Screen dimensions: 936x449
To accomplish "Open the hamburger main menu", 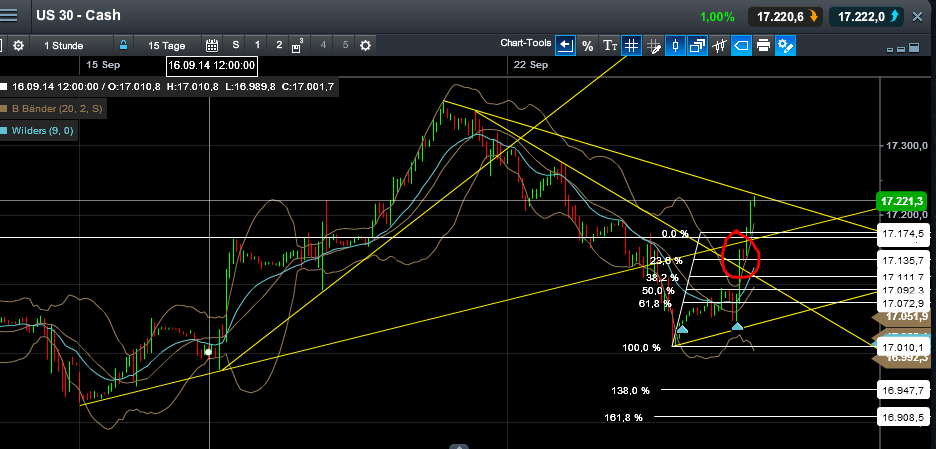I will point(8,16).
